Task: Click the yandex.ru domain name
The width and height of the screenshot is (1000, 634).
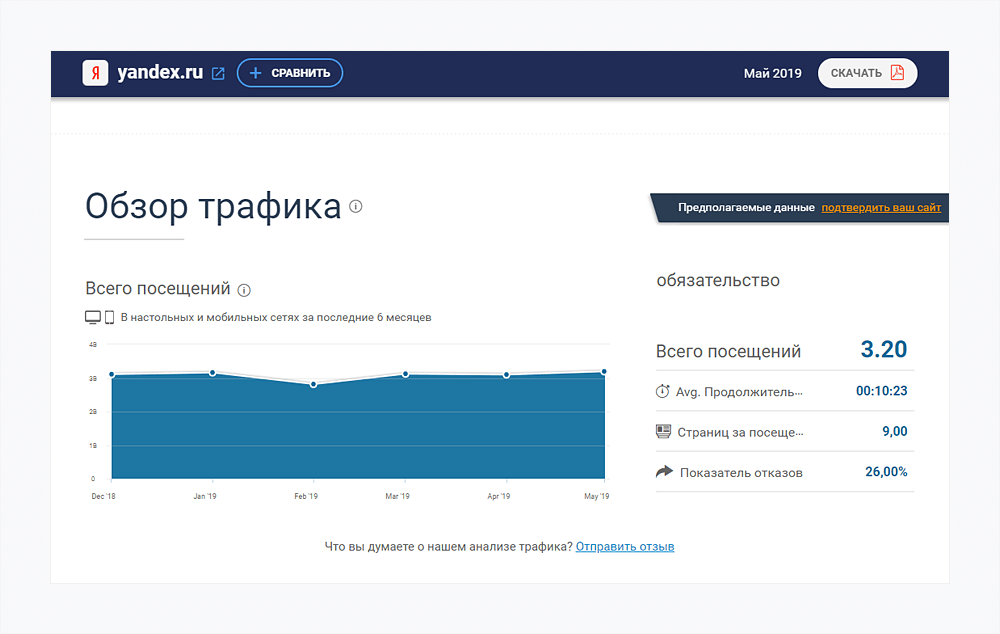Action: (x=160, y=73)
